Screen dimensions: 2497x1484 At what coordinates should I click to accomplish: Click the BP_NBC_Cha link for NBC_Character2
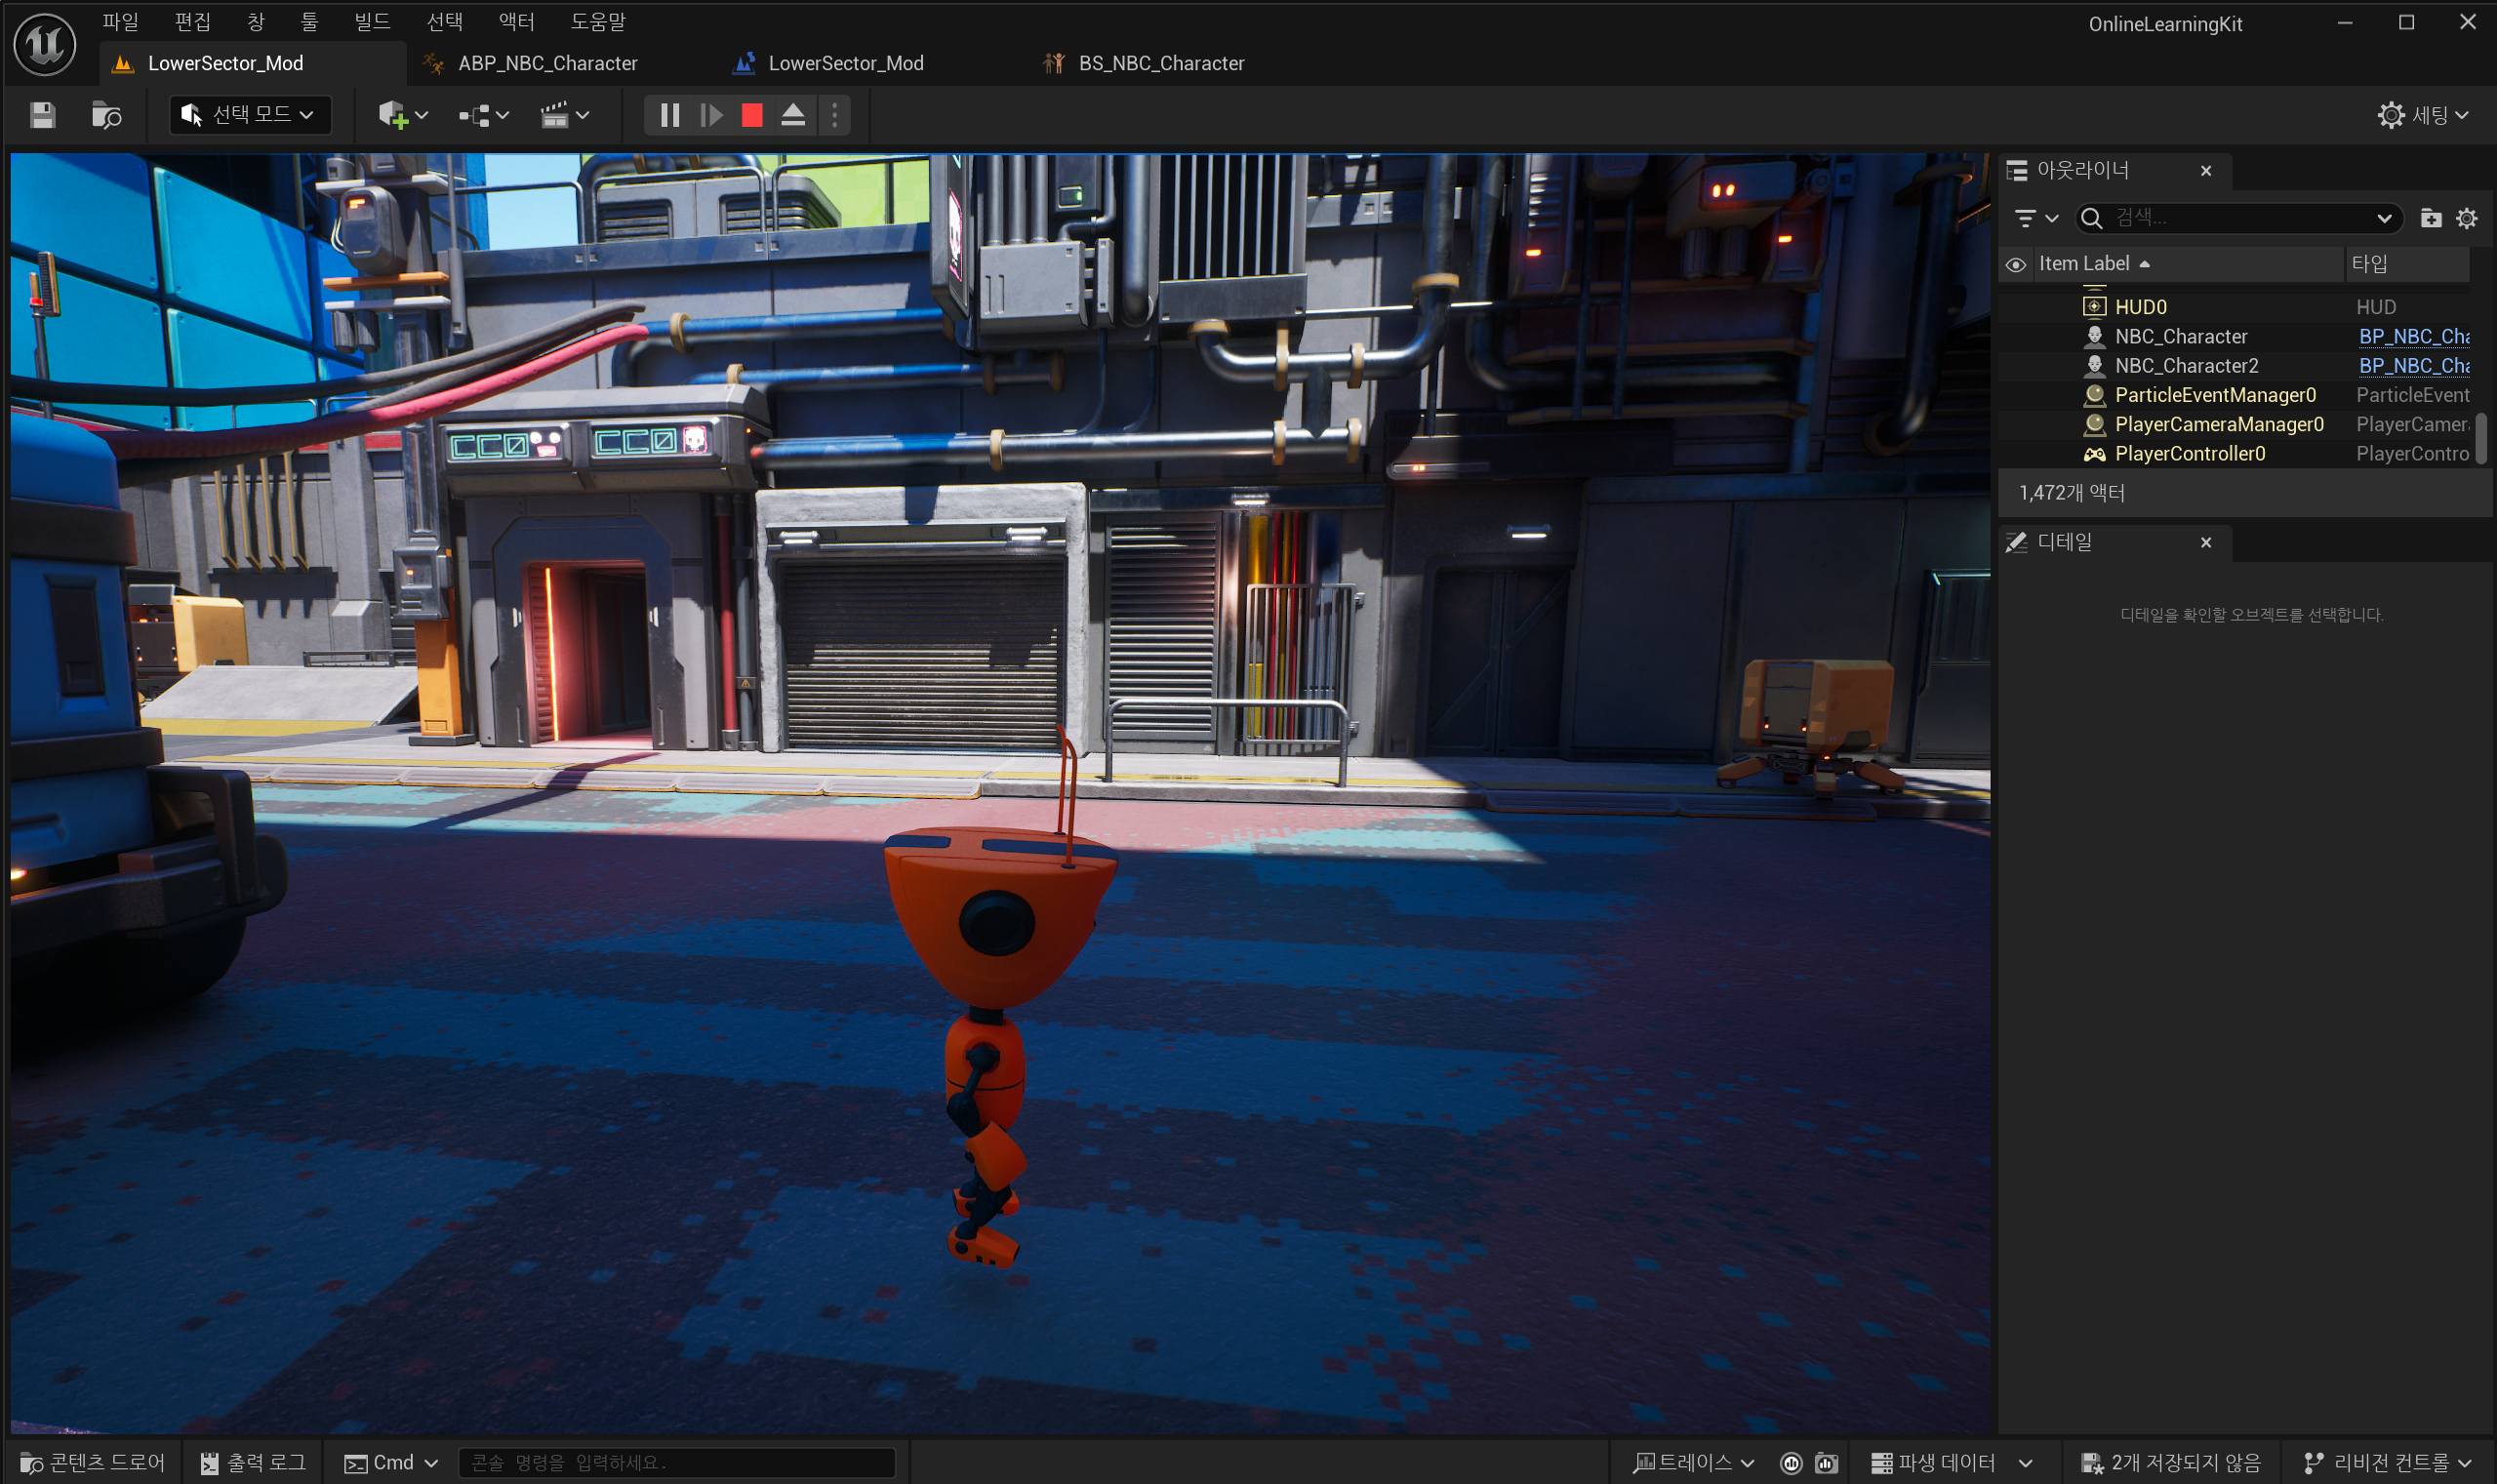2412,366
